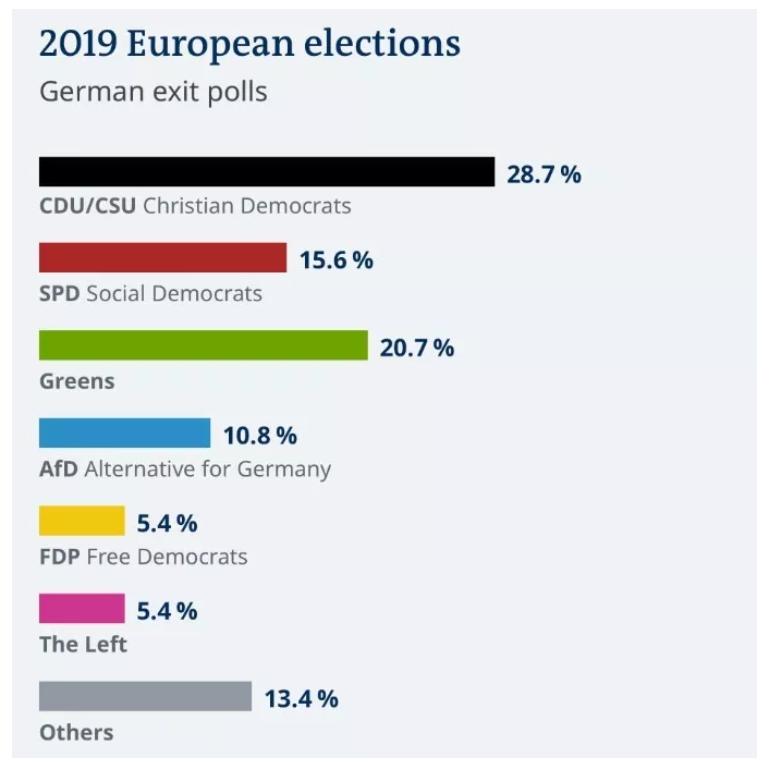Click the black CDU/CSU bar
This screenshot has height=771, width=771.
click(x=266, y=172)
